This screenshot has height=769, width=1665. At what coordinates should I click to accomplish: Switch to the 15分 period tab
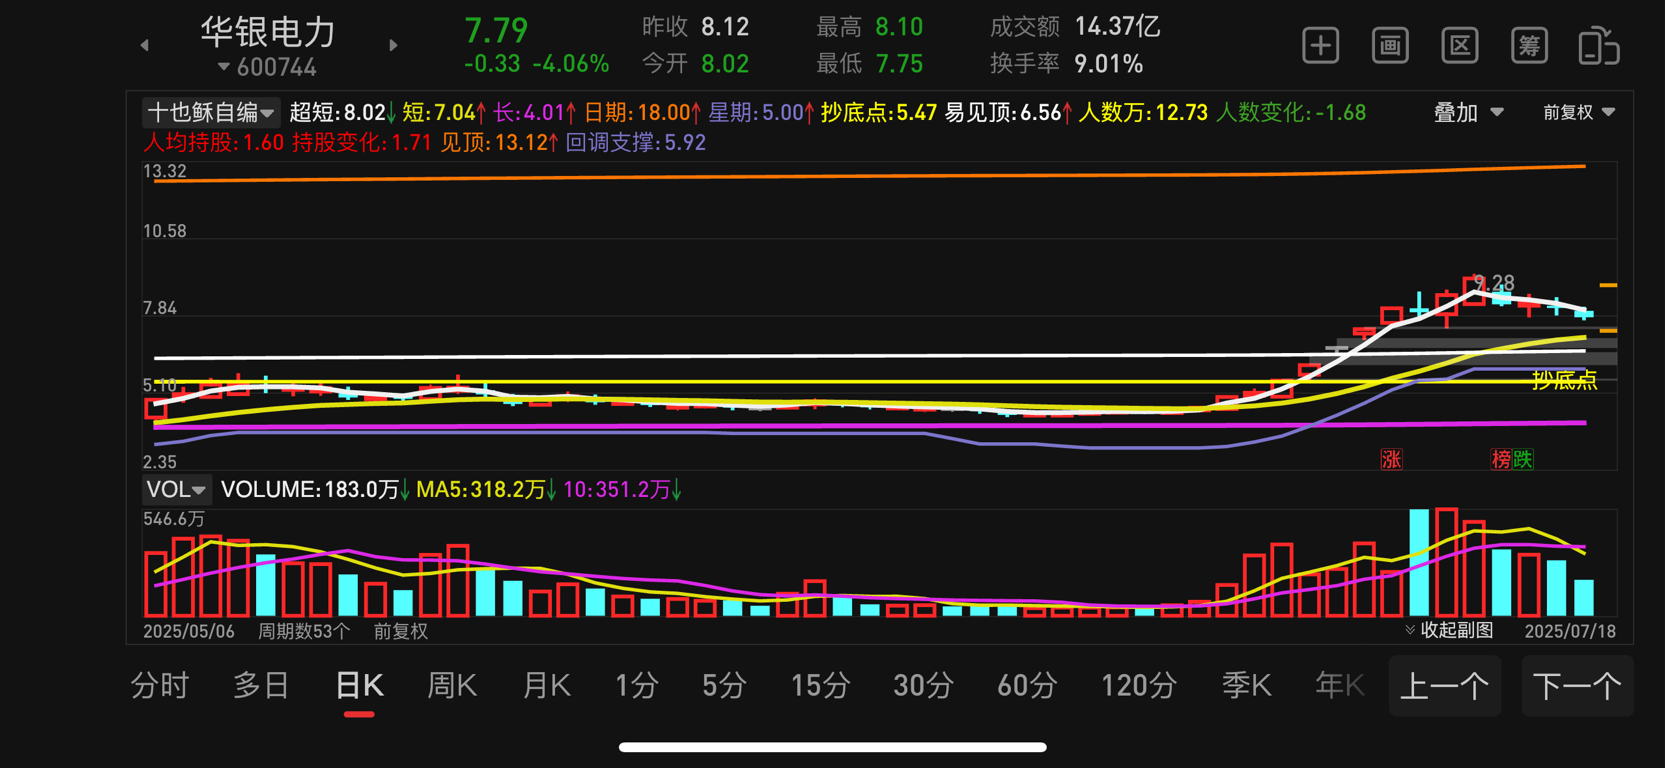click(x=820, y=686)
